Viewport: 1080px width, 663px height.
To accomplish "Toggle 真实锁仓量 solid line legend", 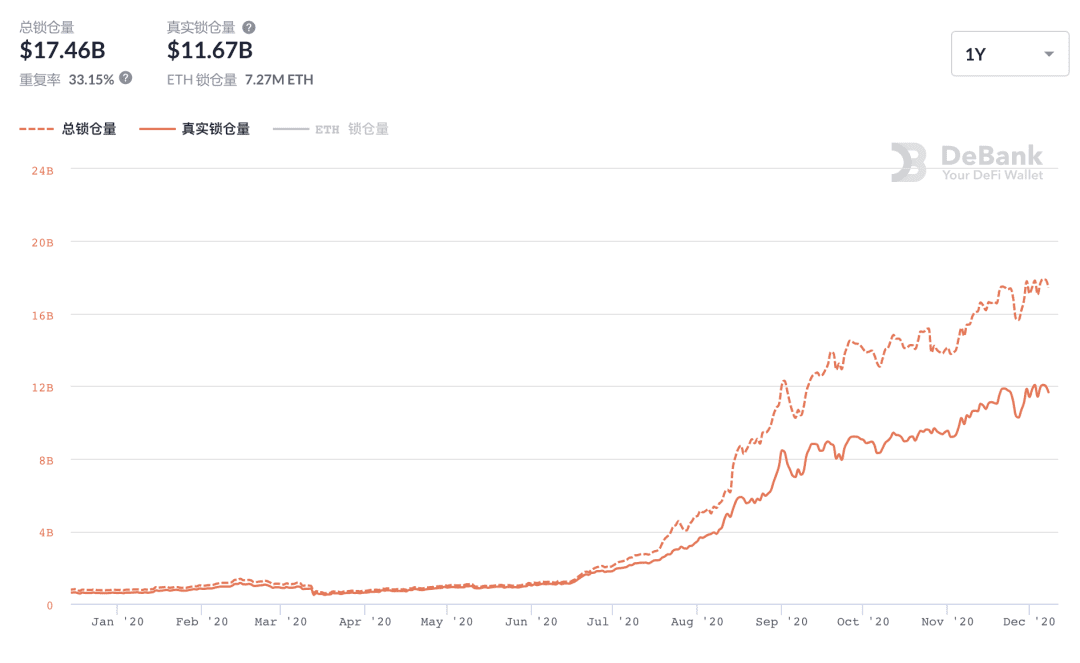I will coord(194,129).
